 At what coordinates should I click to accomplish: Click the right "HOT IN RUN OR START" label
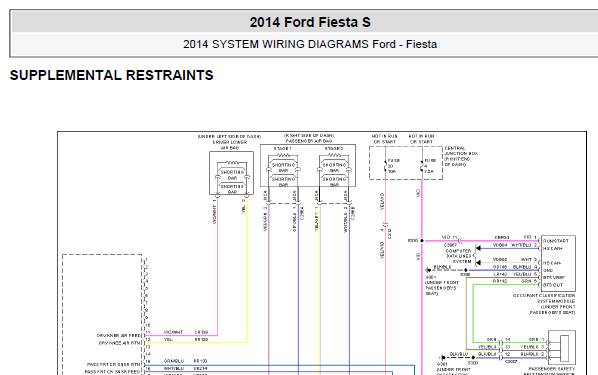click(x=421, y=139)
